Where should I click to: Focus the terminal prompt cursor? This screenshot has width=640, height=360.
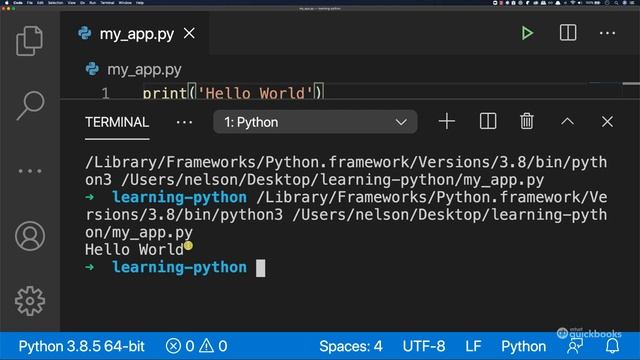click(x=260, y=268)
